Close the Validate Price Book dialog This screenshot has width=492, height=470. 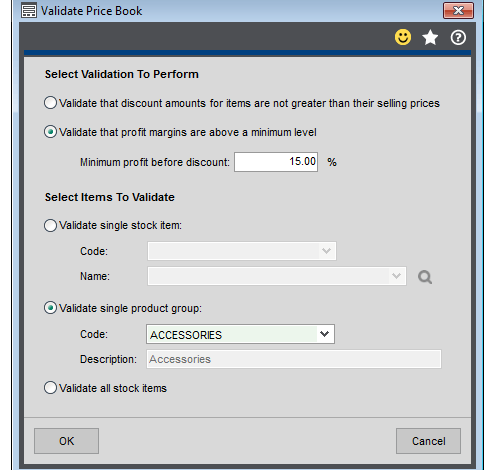click(458, 10)
